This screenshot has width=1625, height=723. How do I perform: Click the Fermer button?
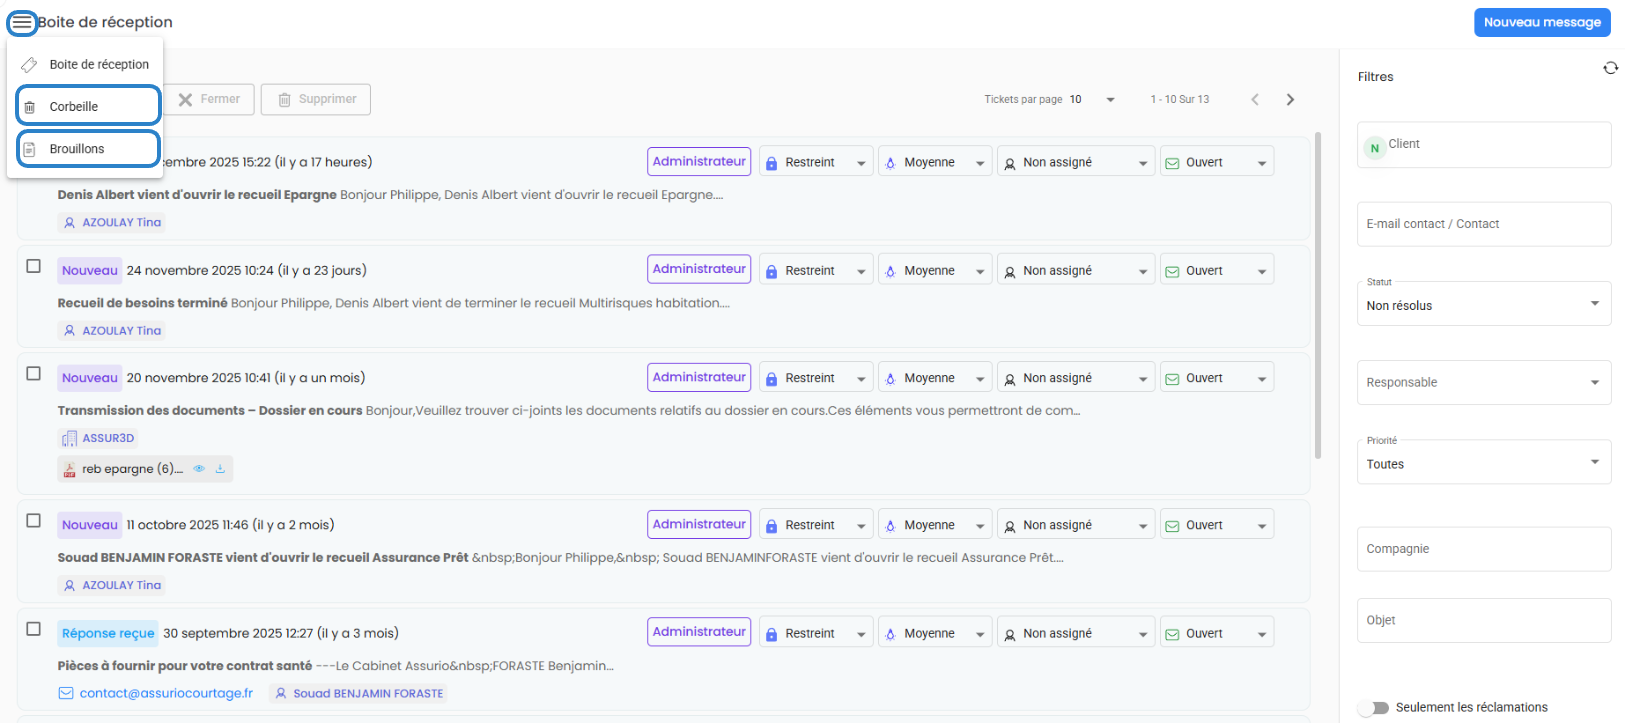[x=209, y=99]
